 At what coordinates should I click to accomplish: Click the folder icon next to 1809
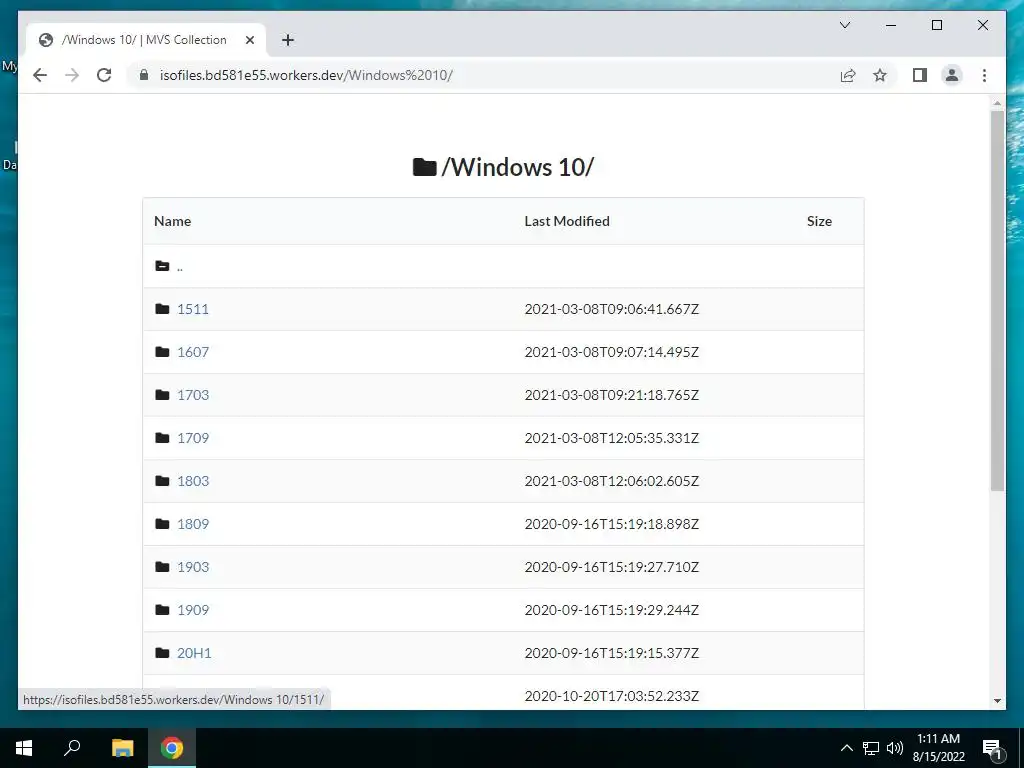click(x=162, y=524)
